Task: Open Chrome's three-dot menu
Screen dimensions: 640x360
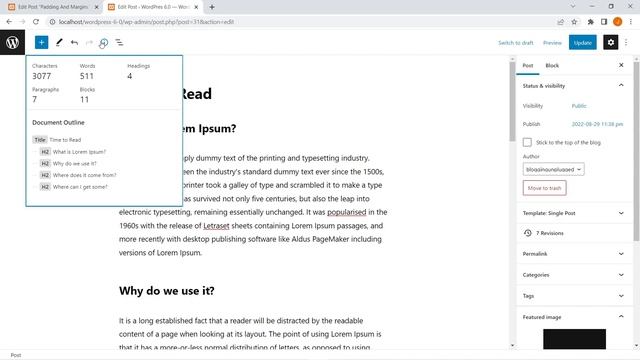Action: coord(631,22)
